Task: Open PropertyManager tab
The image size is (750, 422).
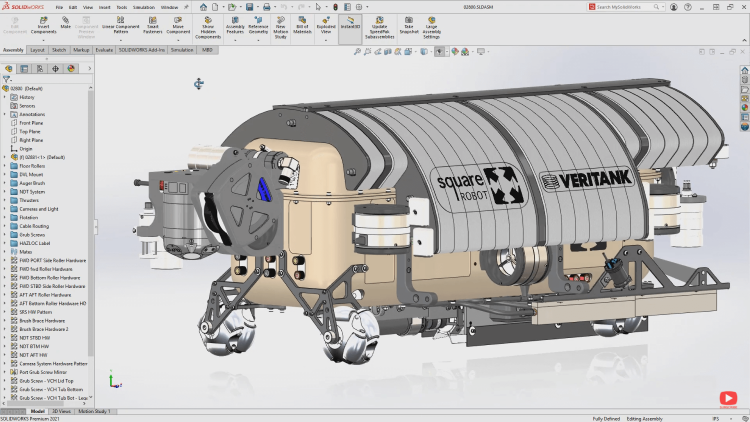Action: point(24,68)
